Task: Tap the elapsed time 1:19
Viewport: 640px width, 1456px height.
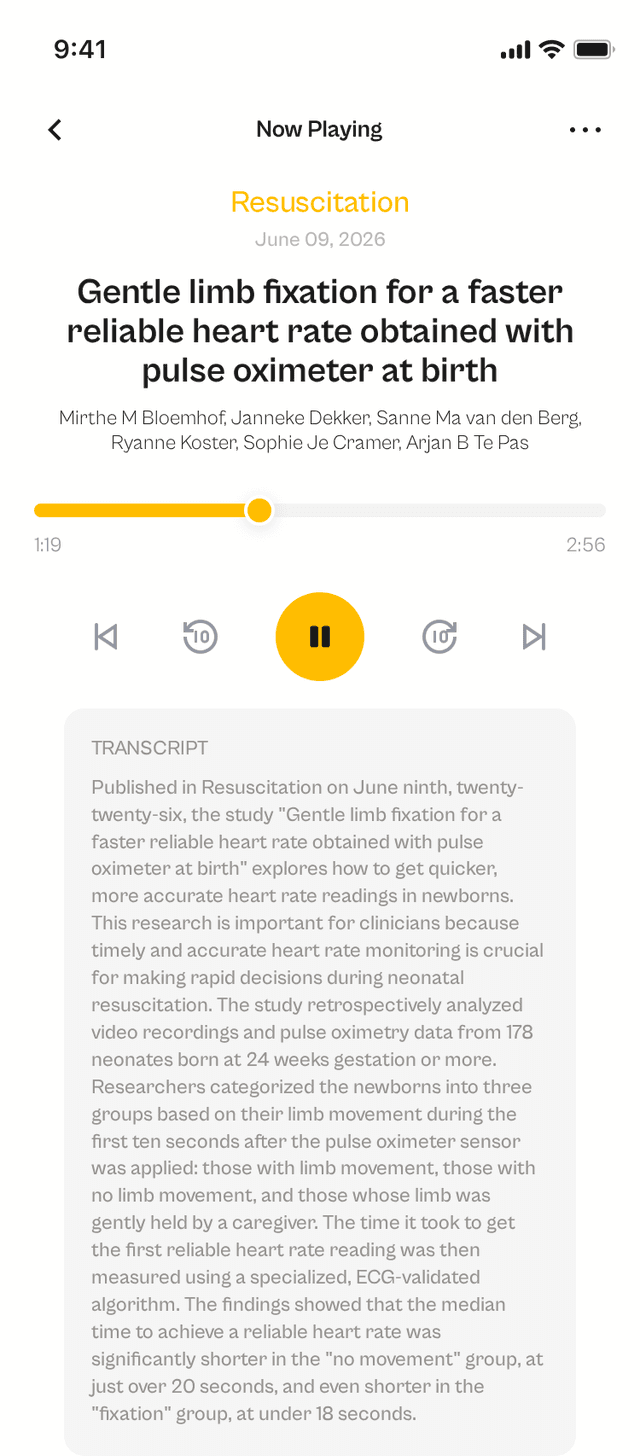Action: [48, 545]
